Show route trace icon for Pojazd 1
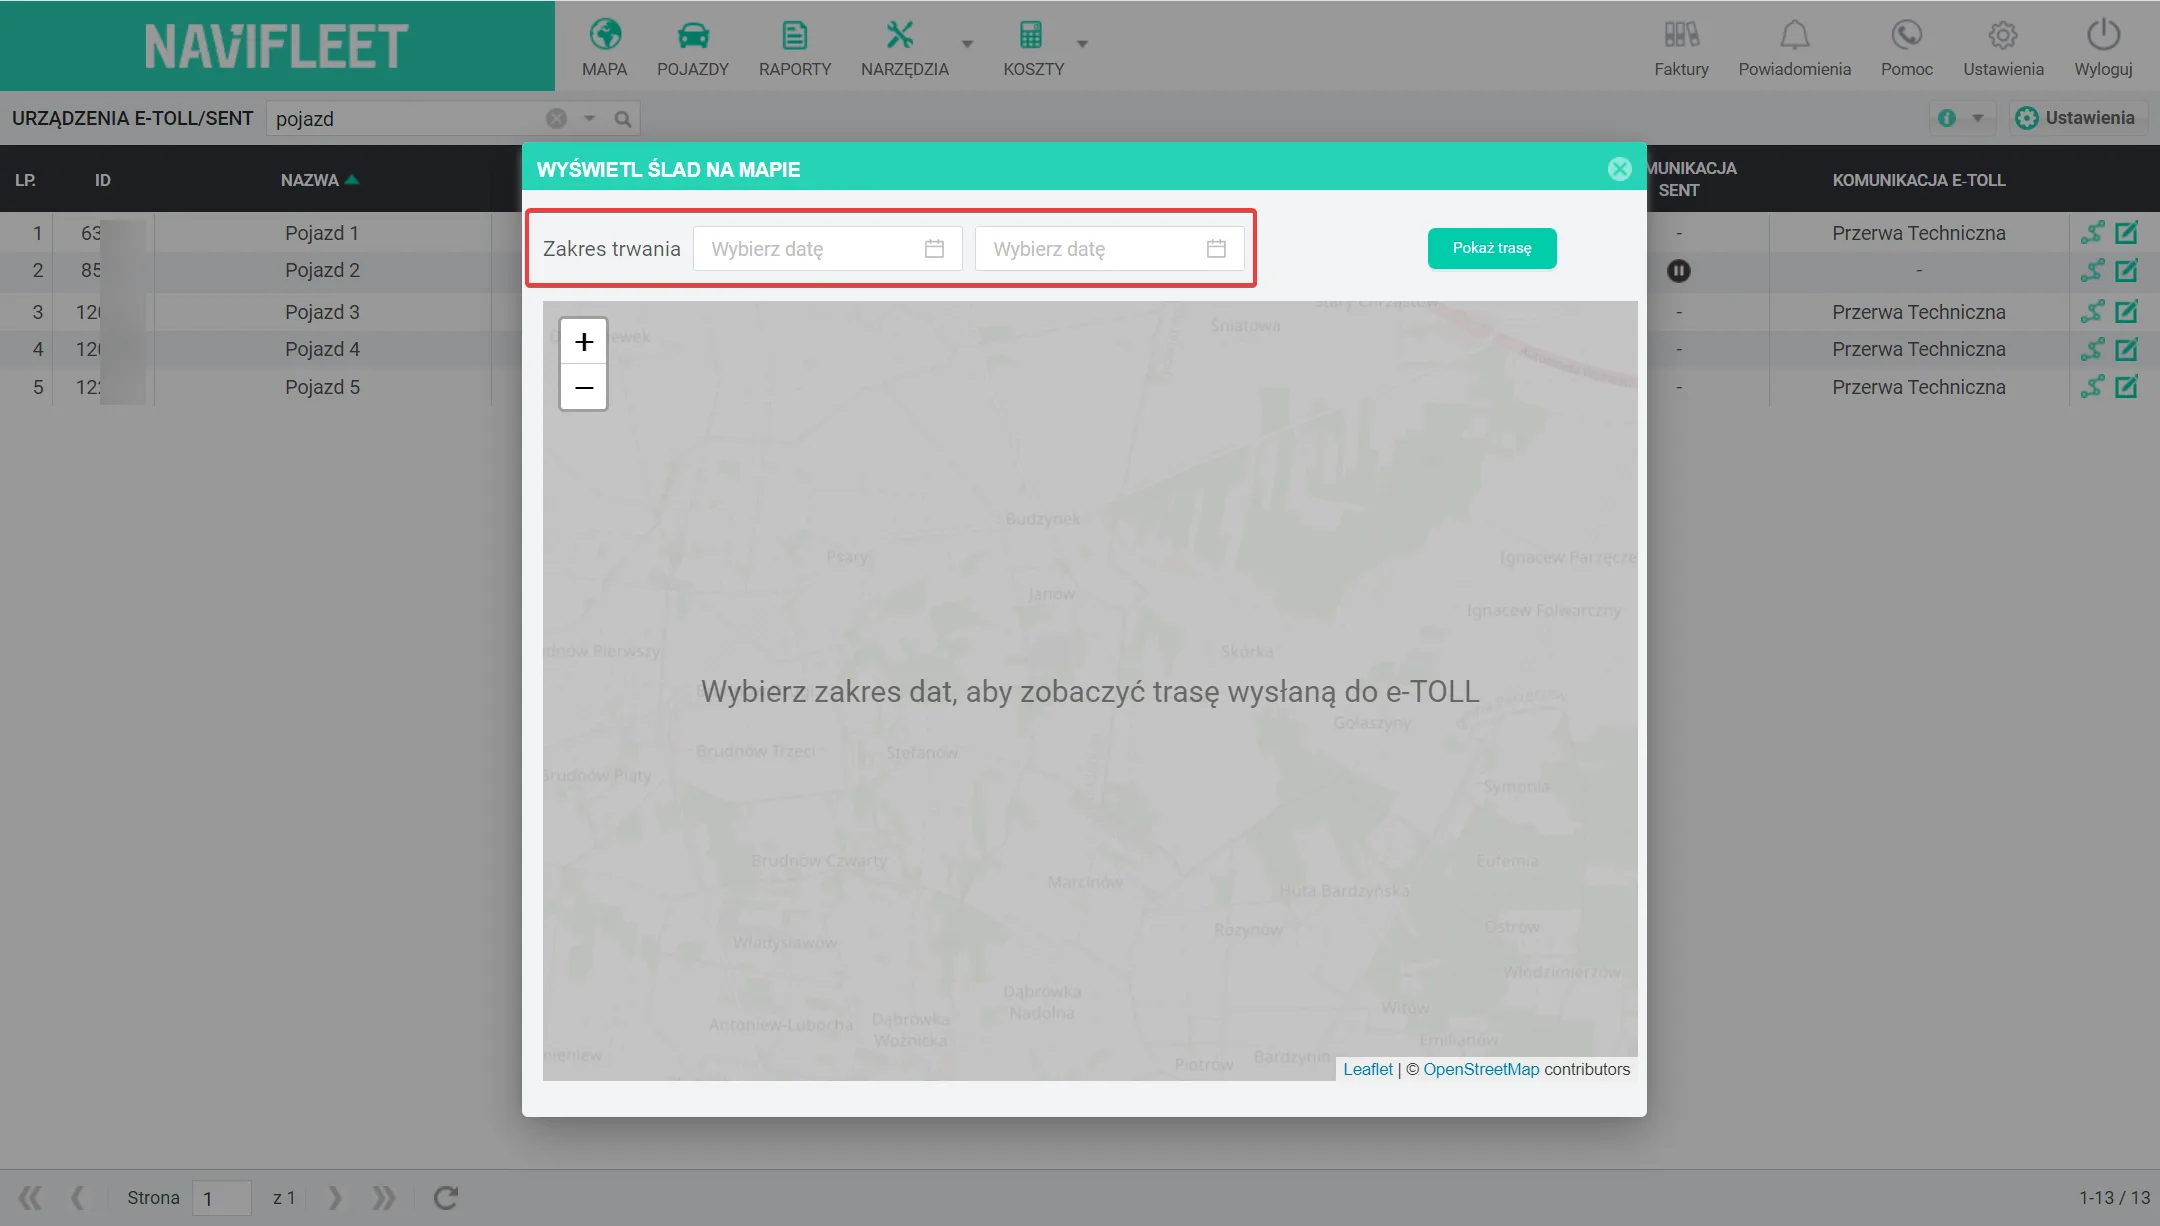The height and width of the screenshot is (1226, 2160). [x=2092, y=233]
